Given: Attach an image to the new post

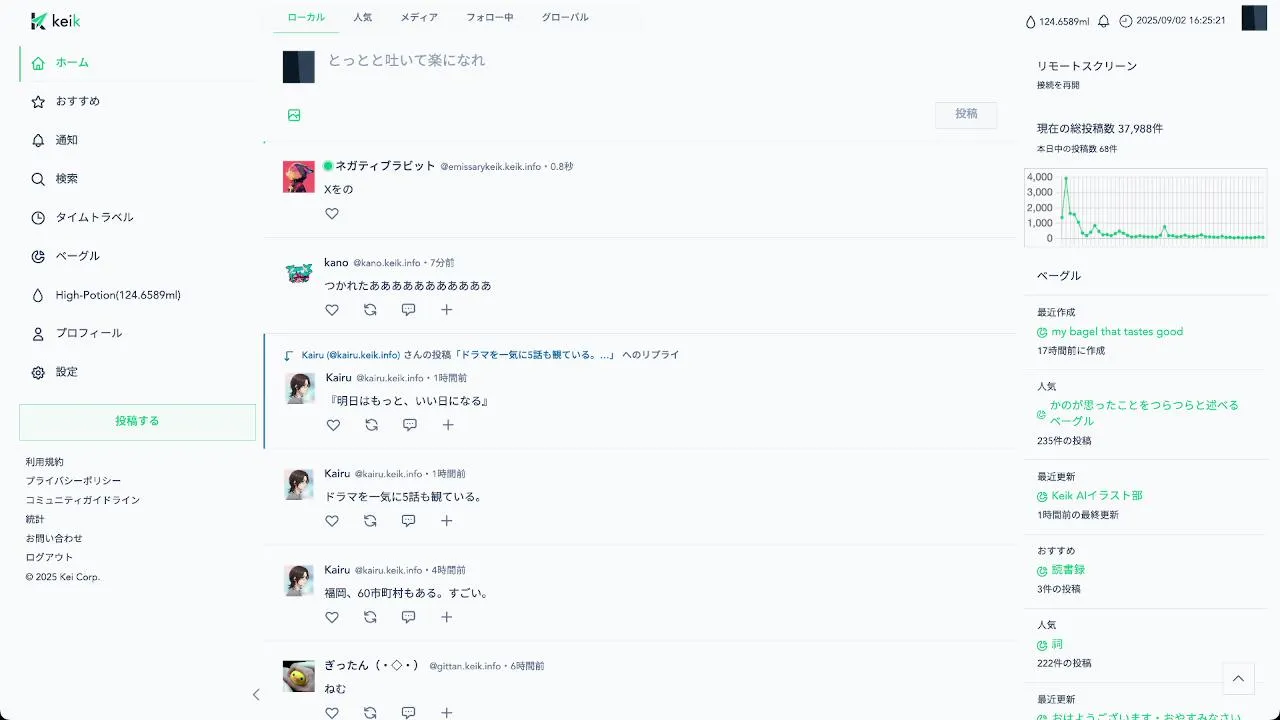Looking at the screenshot, I should tap(294, 115).
